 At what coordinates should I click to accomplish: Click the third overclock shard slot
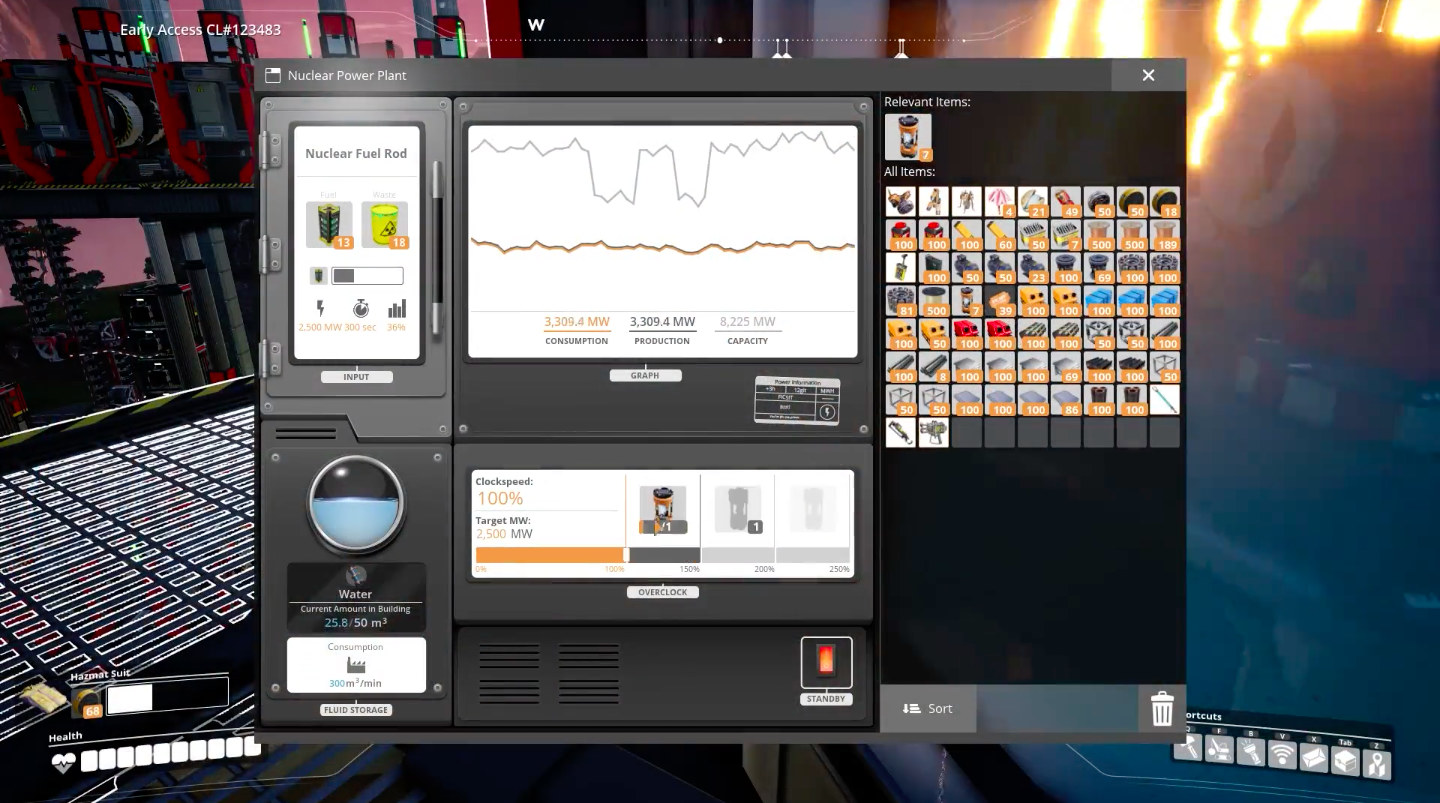pos(812,510)
